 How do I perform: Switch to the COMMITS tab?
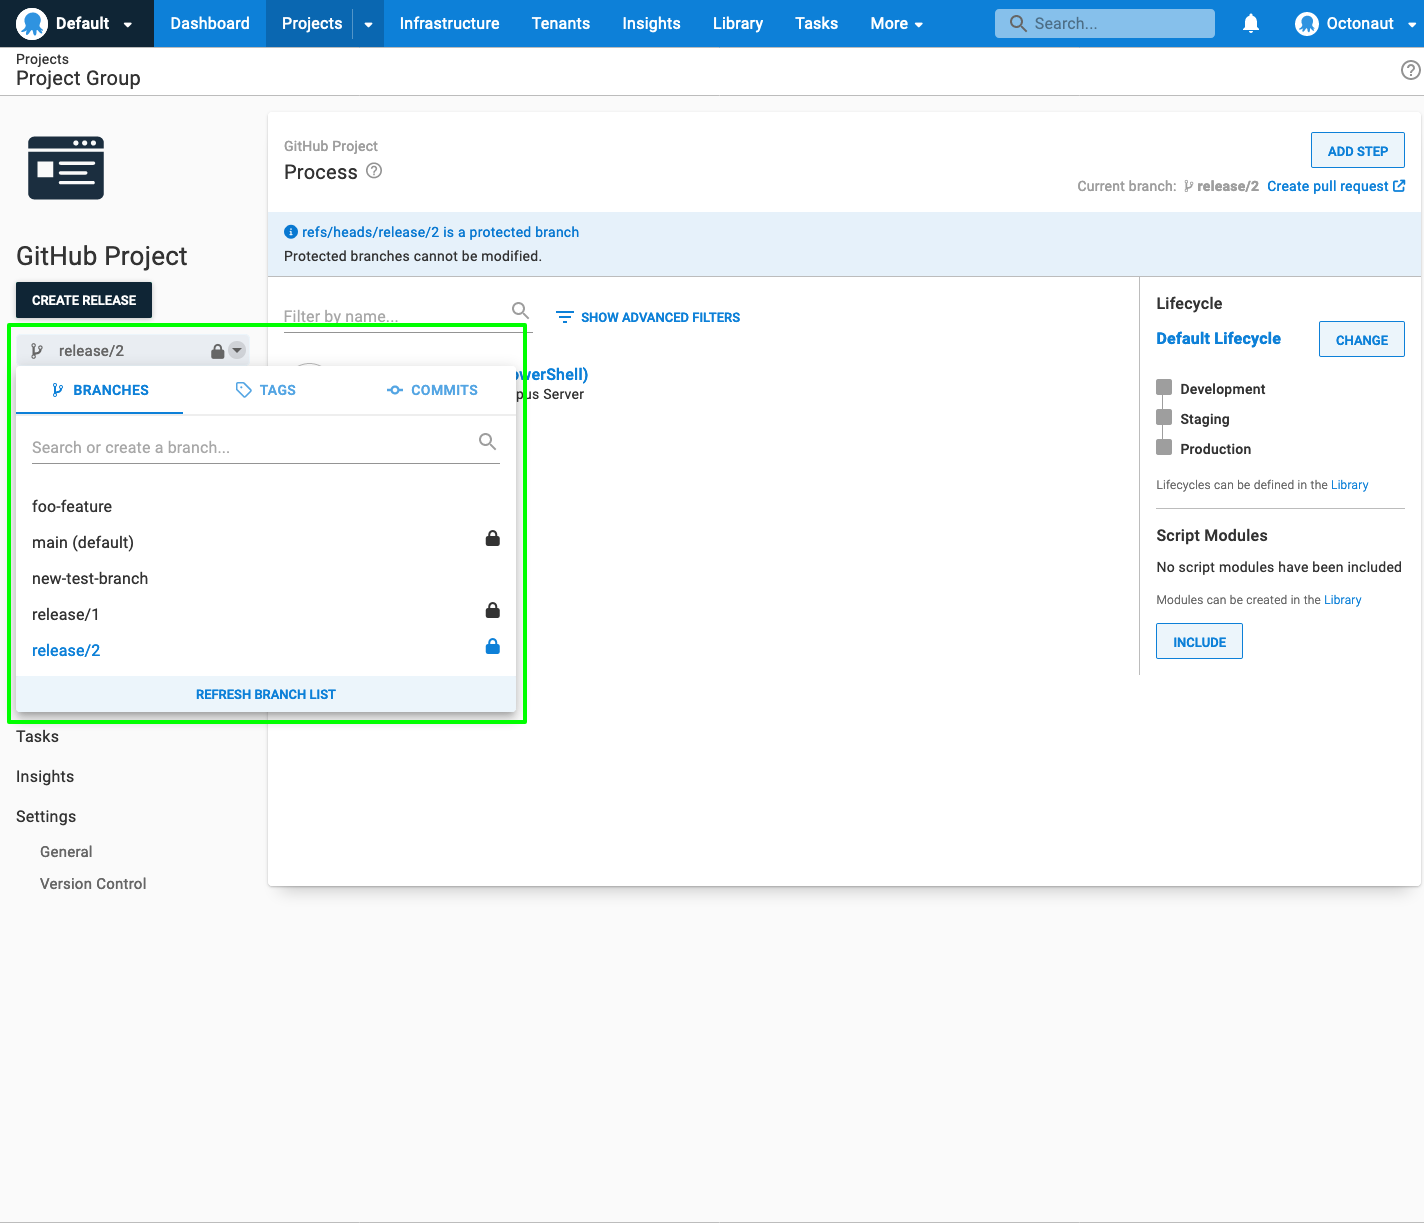tap(432, 390)
